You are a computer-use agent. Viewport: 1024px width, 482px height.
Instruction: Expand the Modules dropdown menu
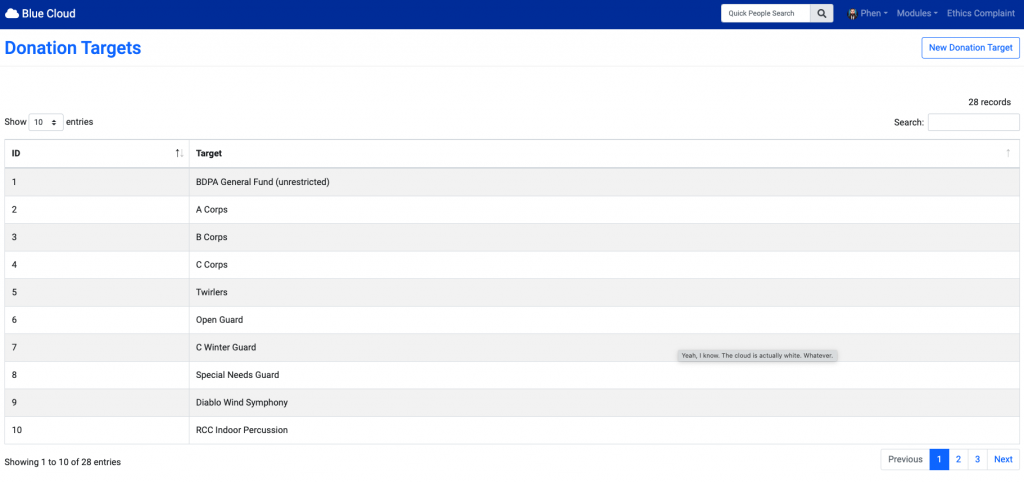[x=917, y=14]
